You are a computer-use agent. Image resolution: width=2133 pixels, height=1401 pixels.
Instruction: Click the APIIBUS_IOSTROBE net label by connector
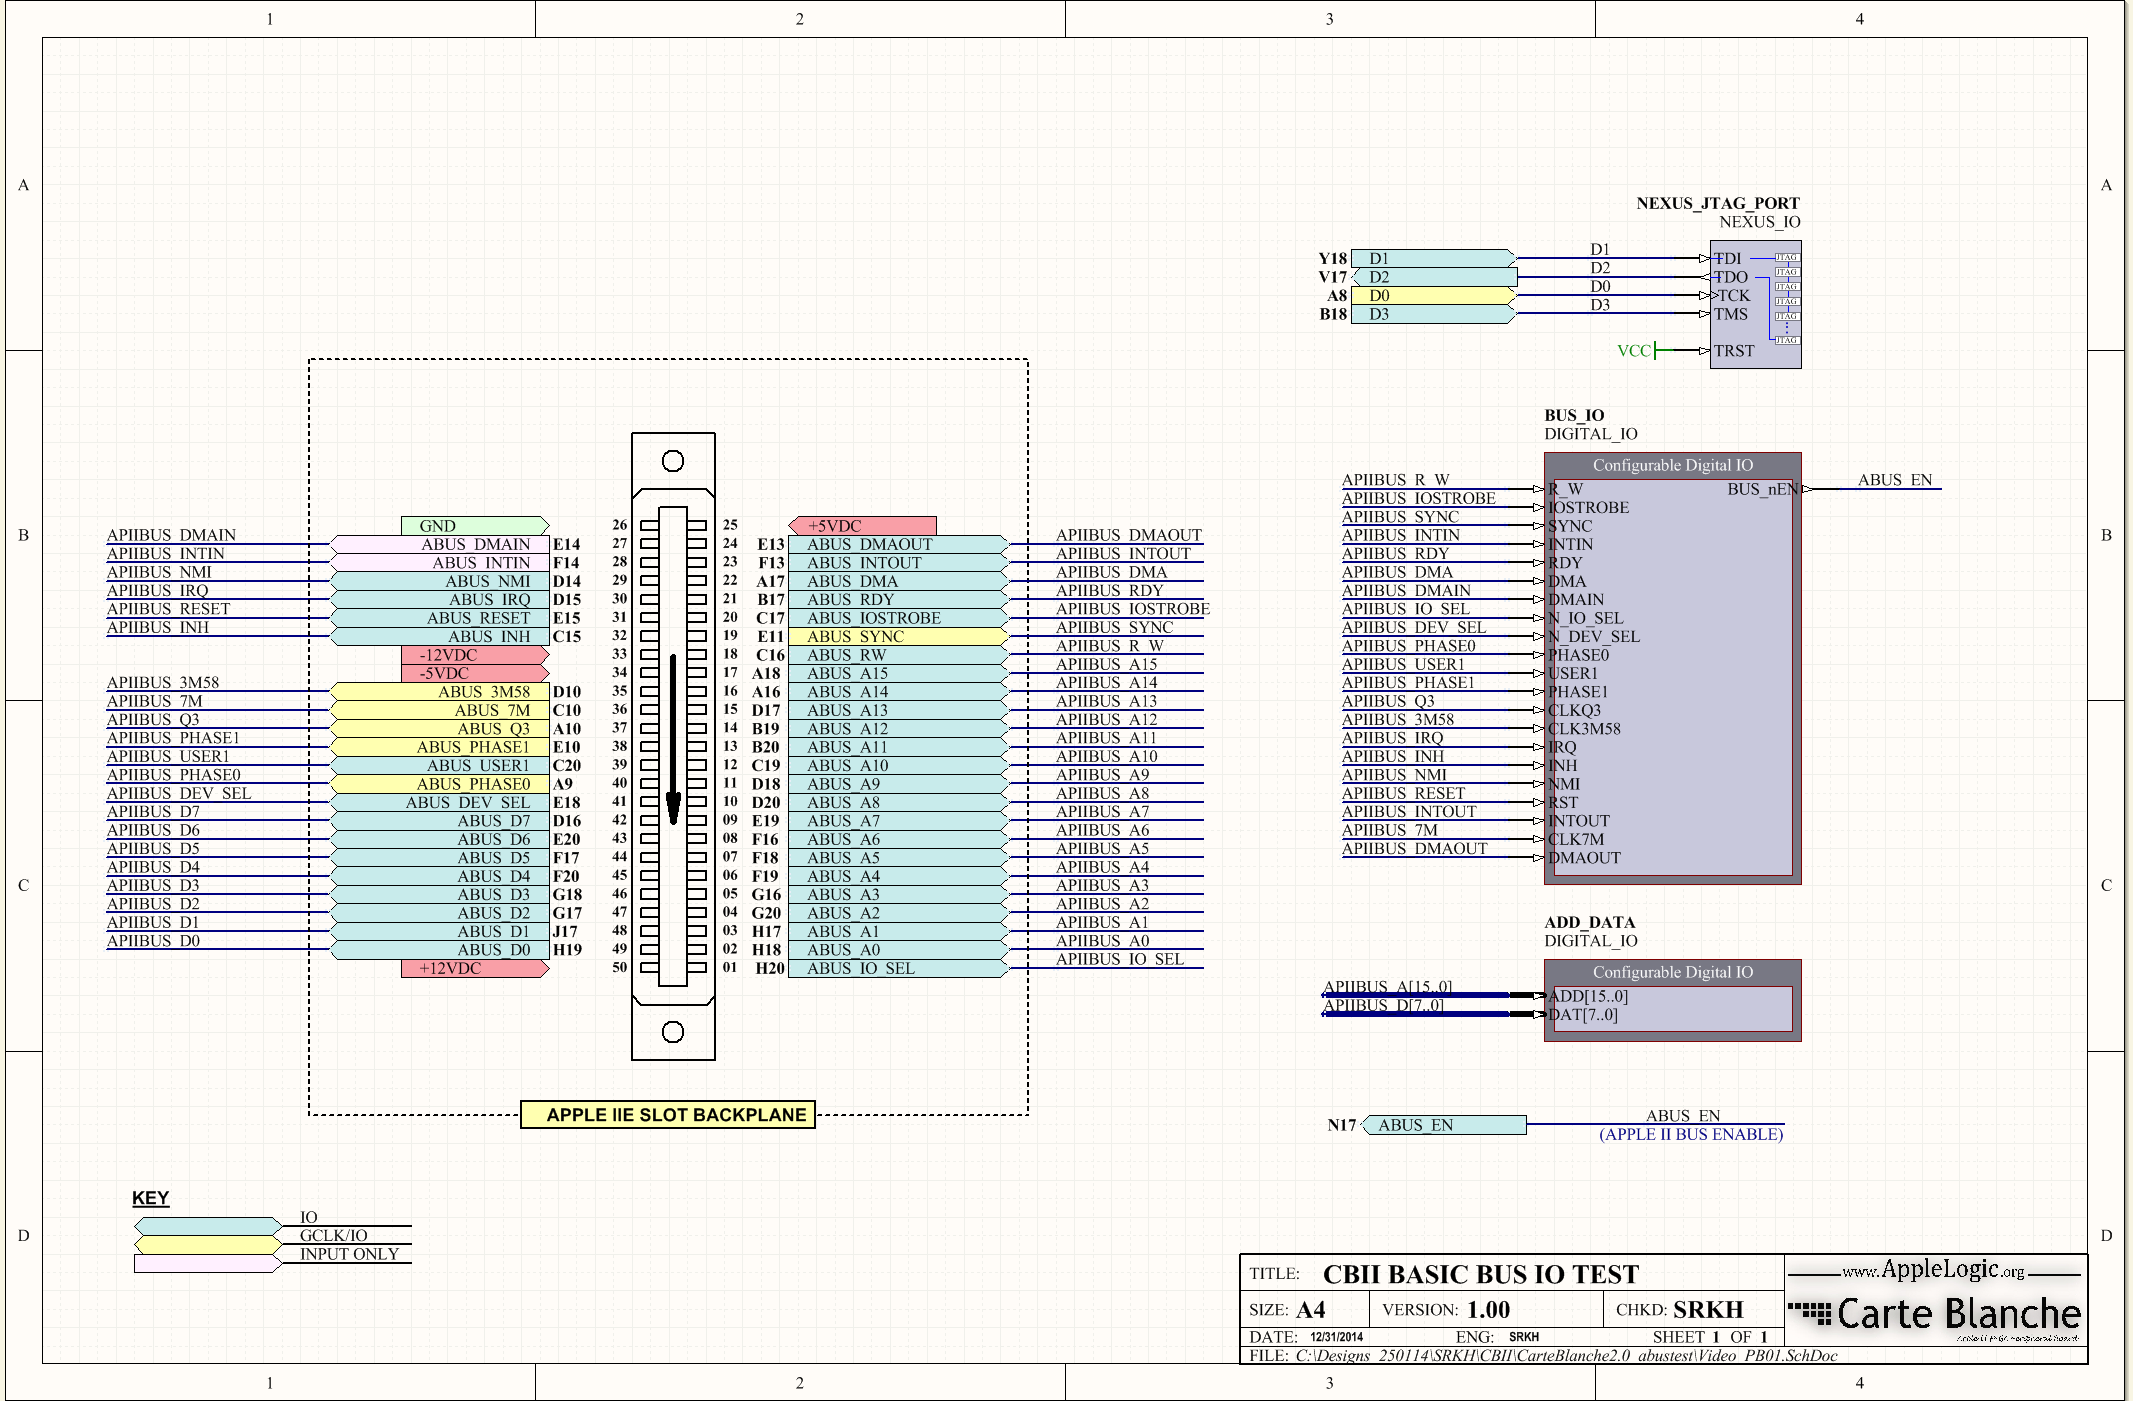1133,609
